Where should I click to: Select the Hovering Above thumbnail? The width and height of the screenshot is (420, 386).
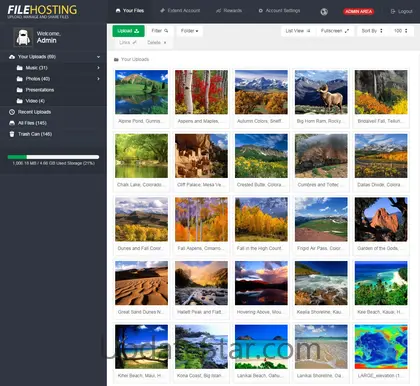coord(261,283)
